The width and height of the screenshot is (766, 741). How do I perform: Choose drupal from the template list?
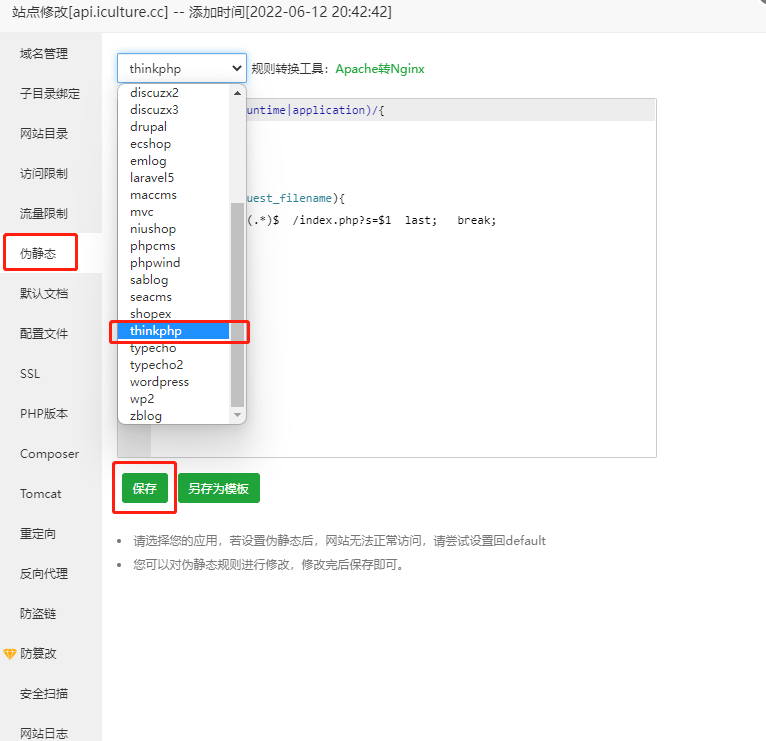click(173, 127)
